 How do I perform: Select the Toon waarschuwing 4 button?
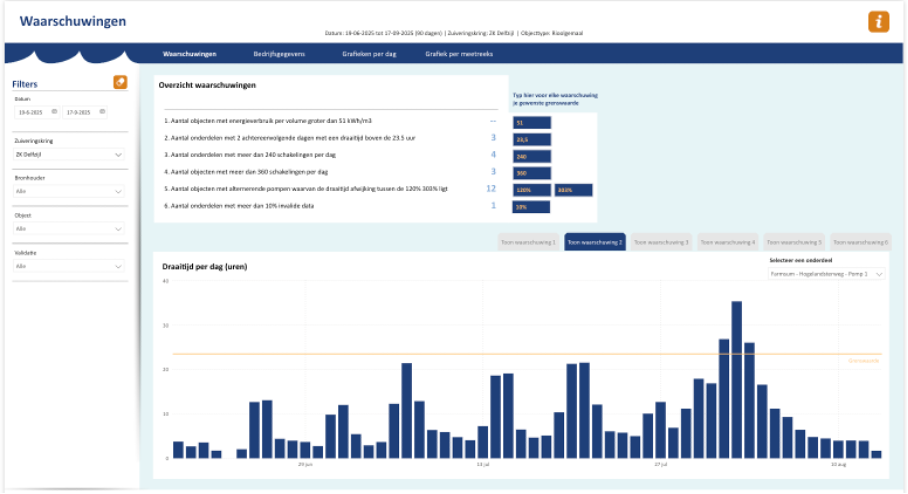click(x=727, y=242)
